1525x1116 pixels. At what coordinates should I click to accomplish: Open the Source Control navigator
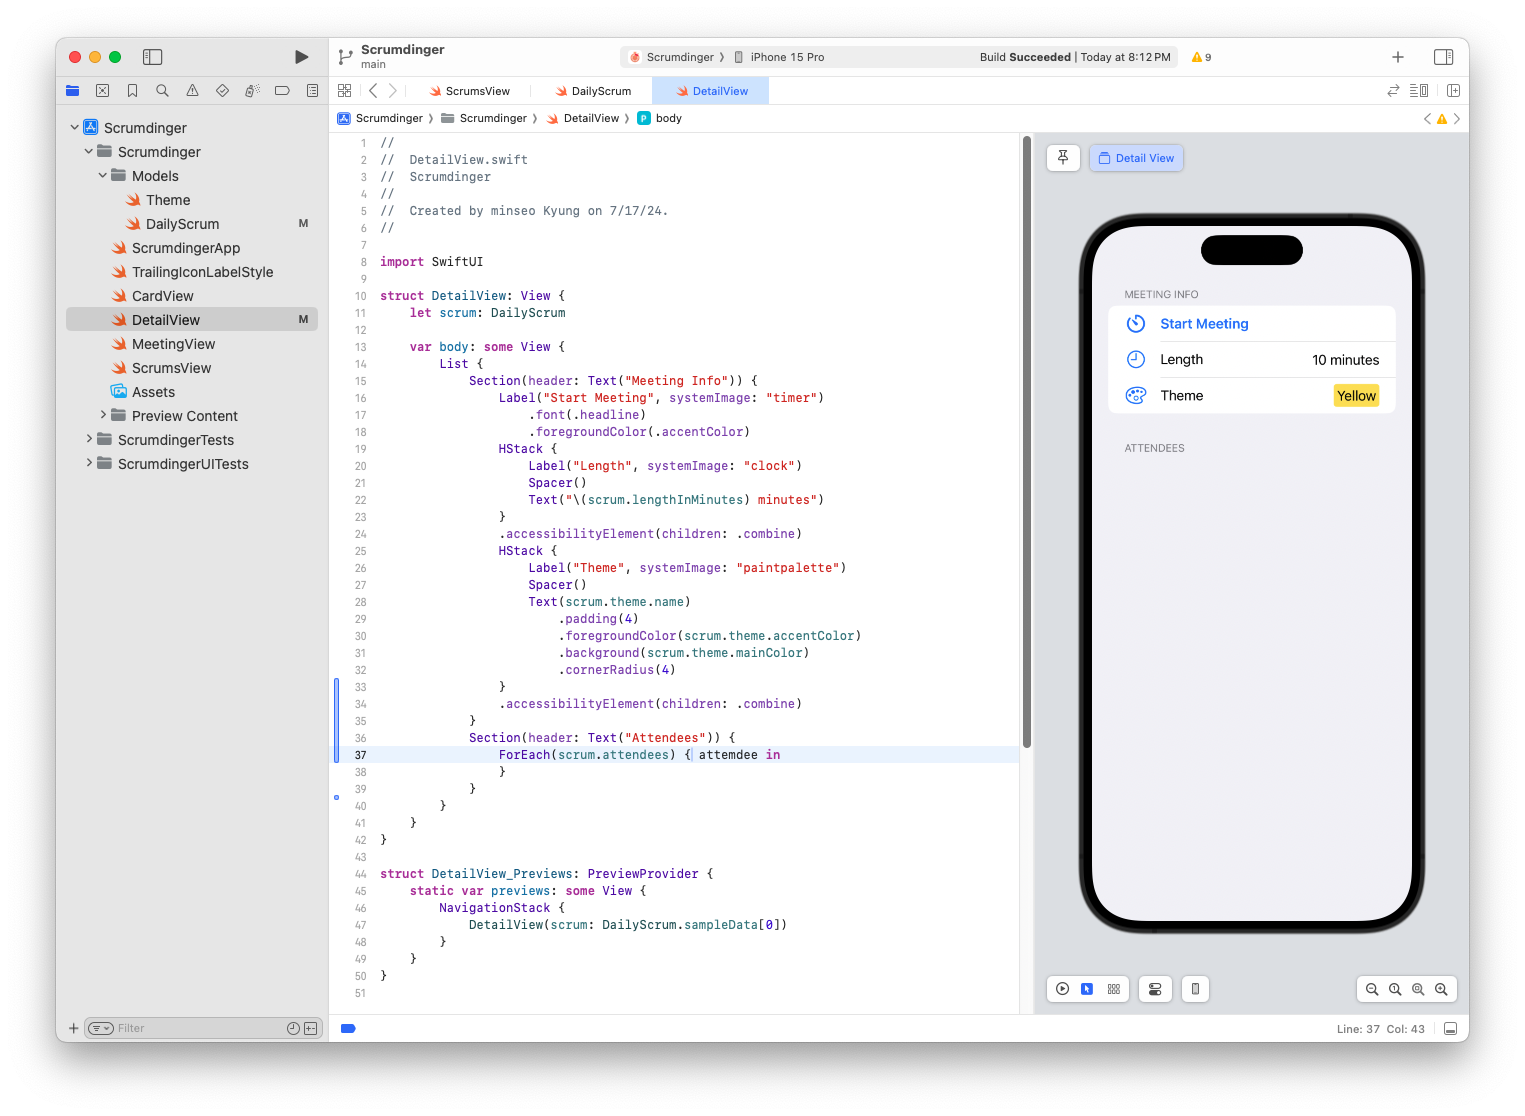102,91
